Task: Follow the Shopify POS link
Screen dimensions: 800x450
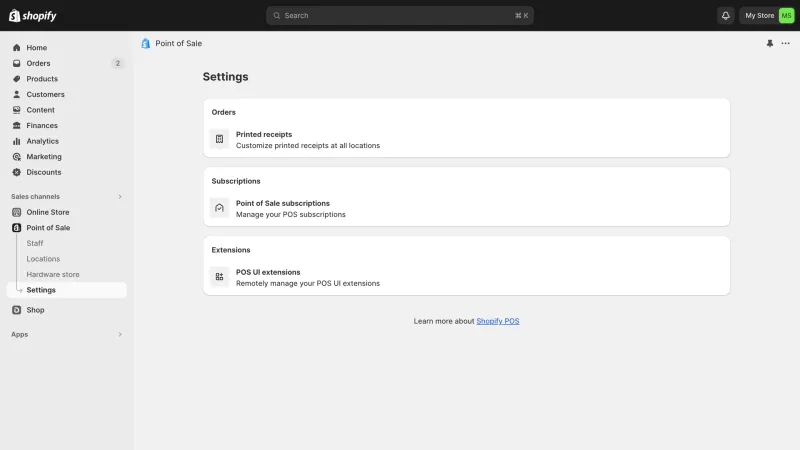Action: coord(497,321)
